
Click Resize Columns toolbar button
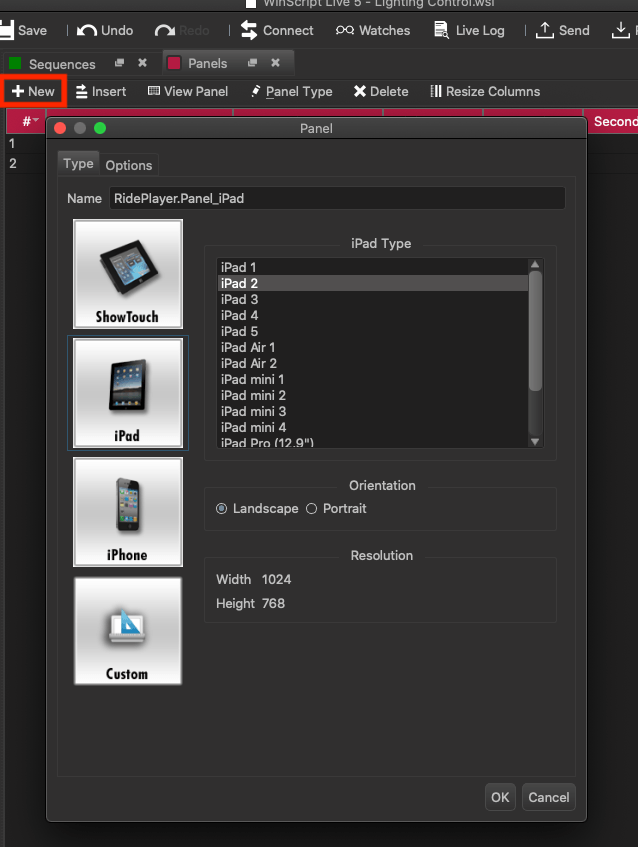pos(485,91)
